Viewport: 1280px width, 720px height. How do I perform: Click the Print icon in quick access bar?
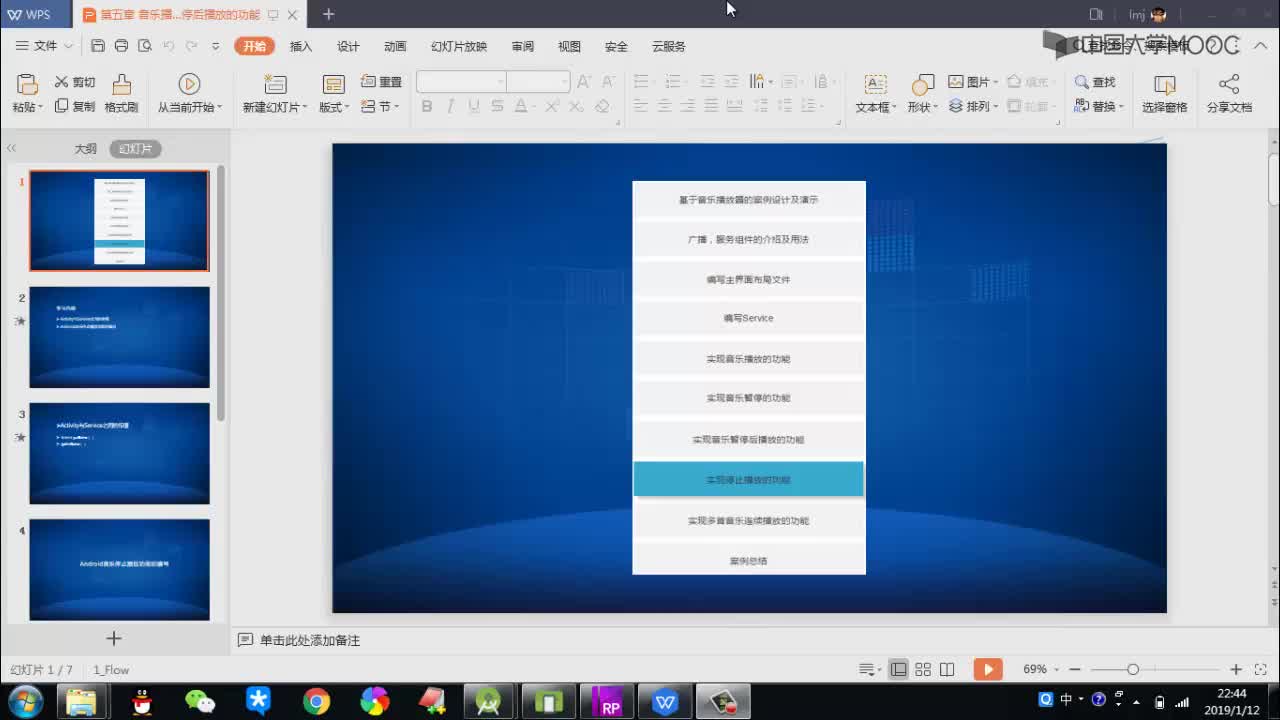click(x=121, y=46)
